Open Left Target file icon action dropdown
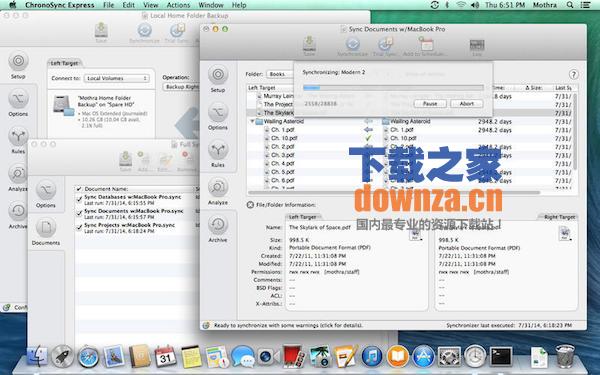The width and height of the screenshot is (600, 375). (x=416, y=234)
